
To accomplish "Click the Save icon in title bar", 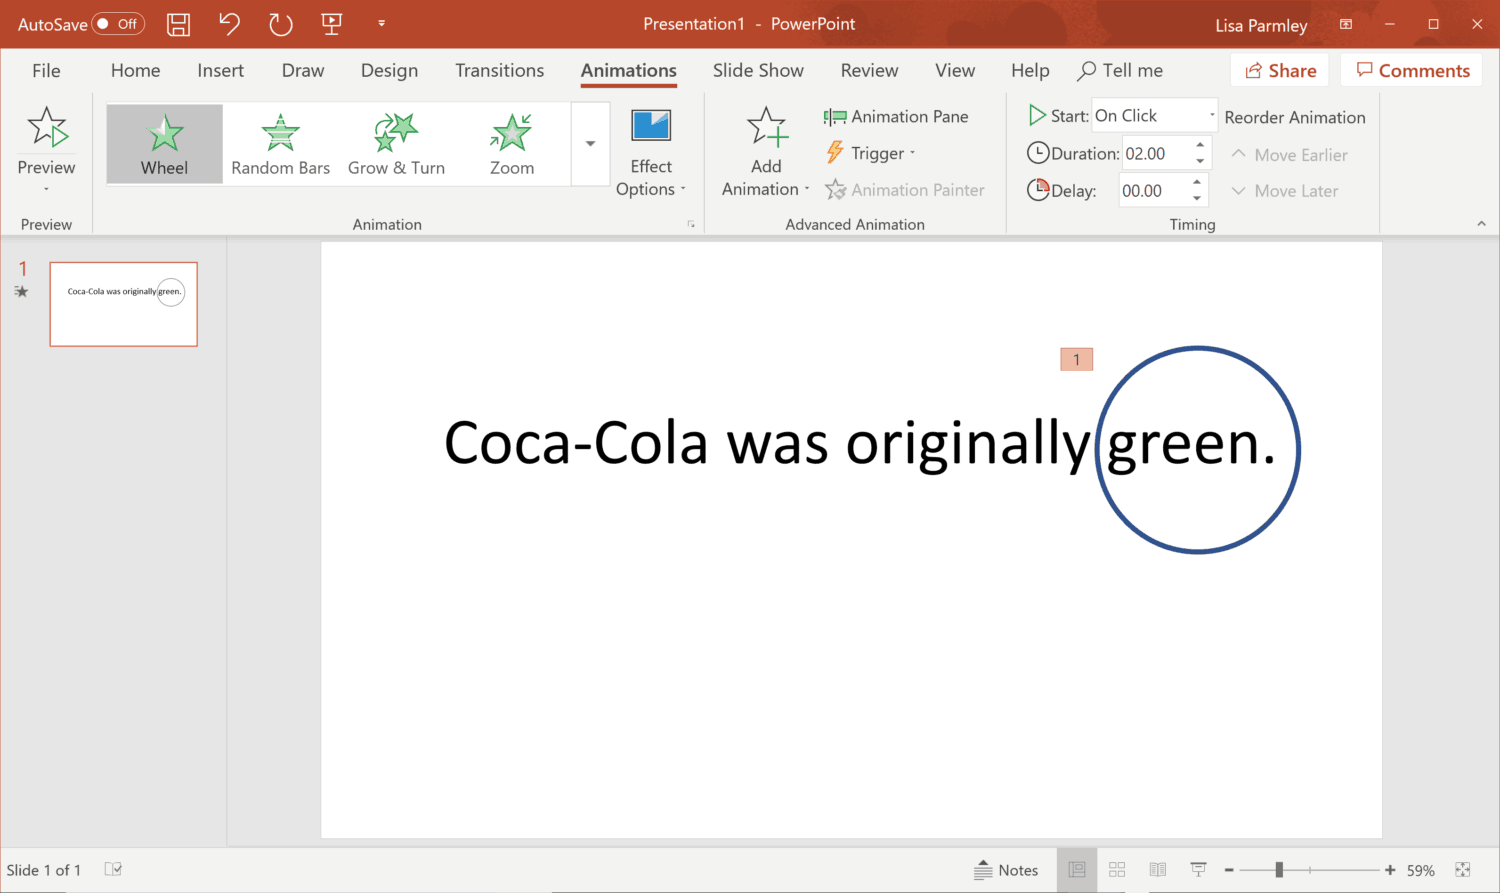I will tap(178, 24).
